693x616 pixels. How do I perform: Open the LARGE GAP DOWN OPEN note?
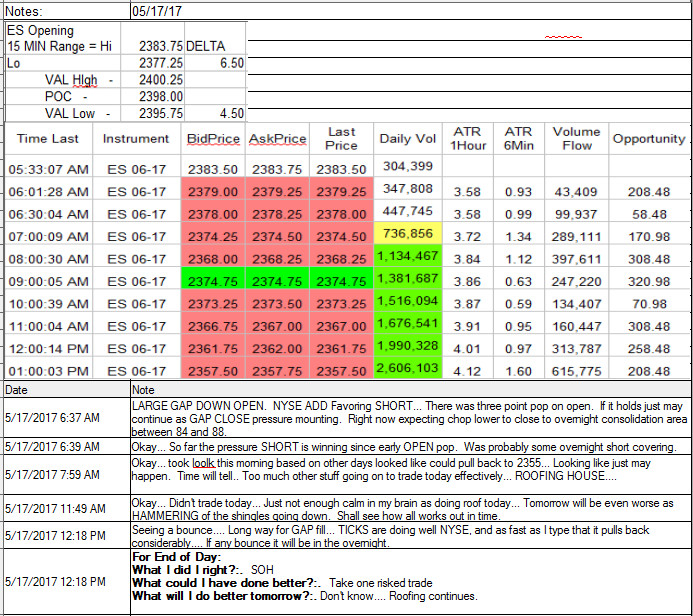coord(409,418)
